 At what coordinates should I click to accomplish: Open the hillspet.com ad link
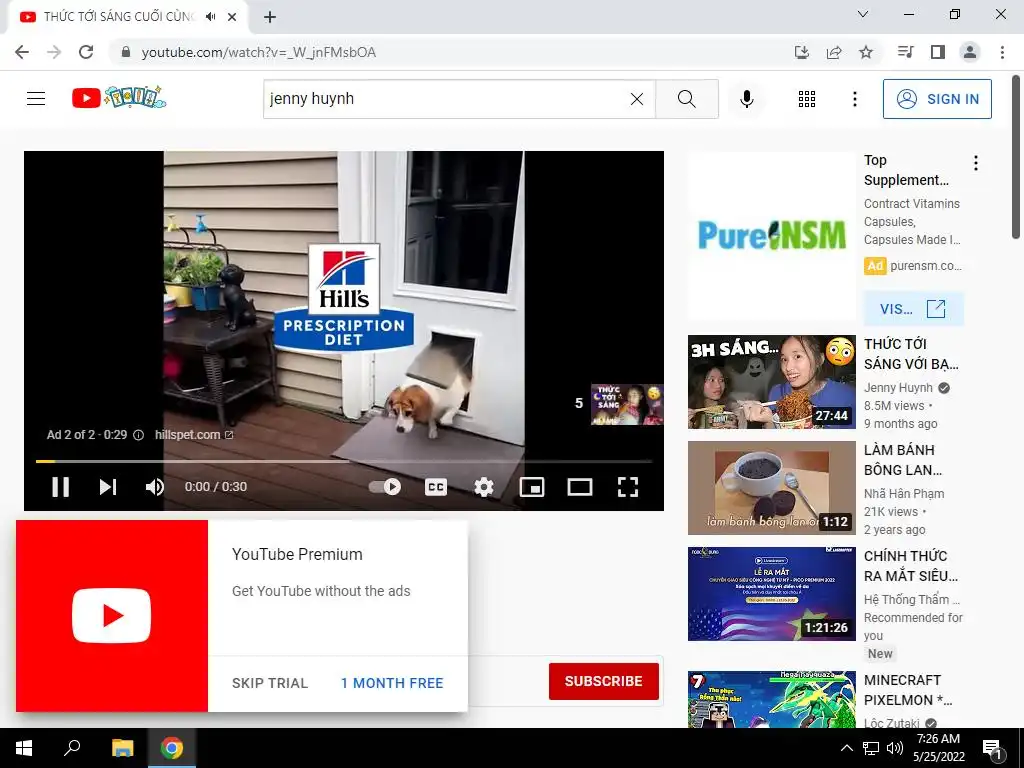[193, 435]
